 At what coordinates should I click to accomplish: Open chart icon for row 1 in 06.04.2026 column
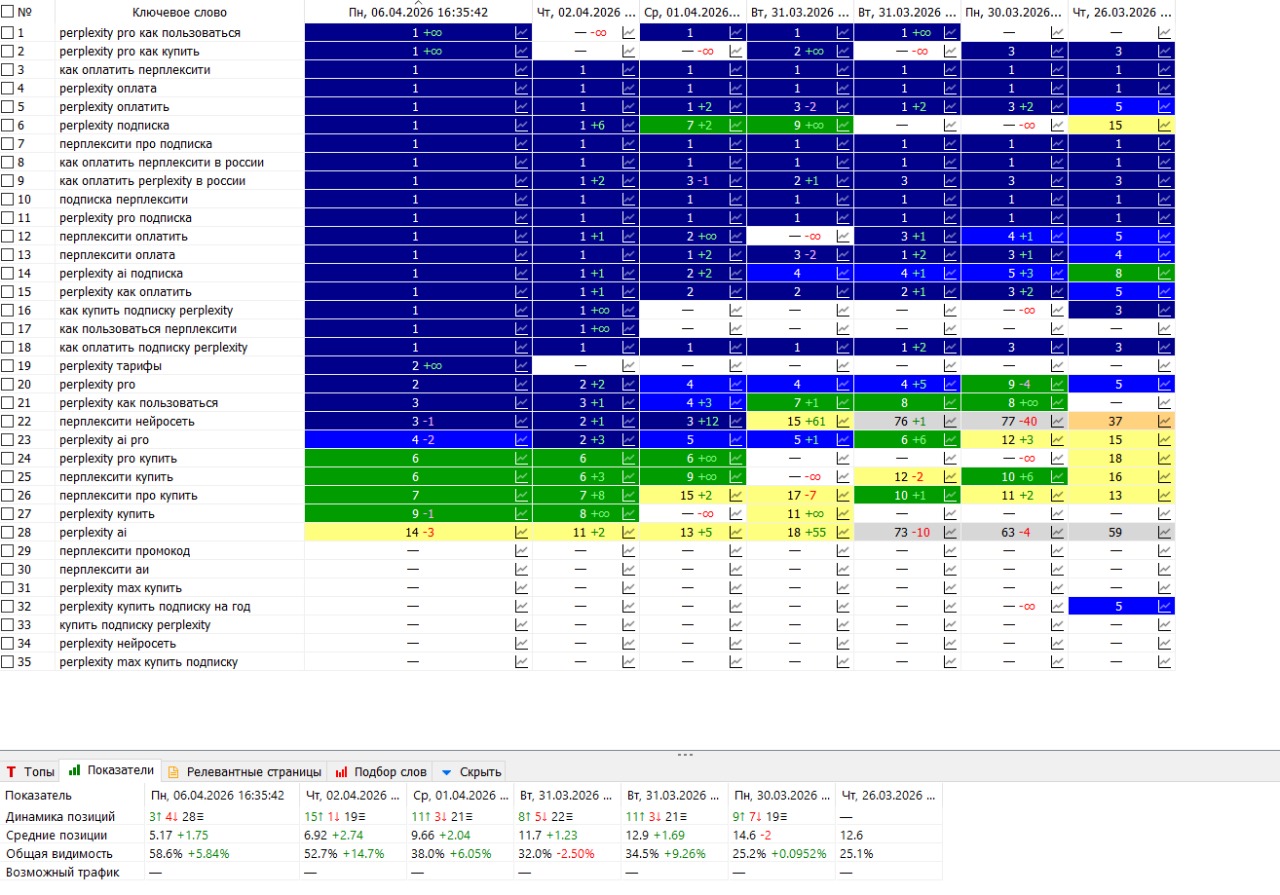[x=521, y=33]
